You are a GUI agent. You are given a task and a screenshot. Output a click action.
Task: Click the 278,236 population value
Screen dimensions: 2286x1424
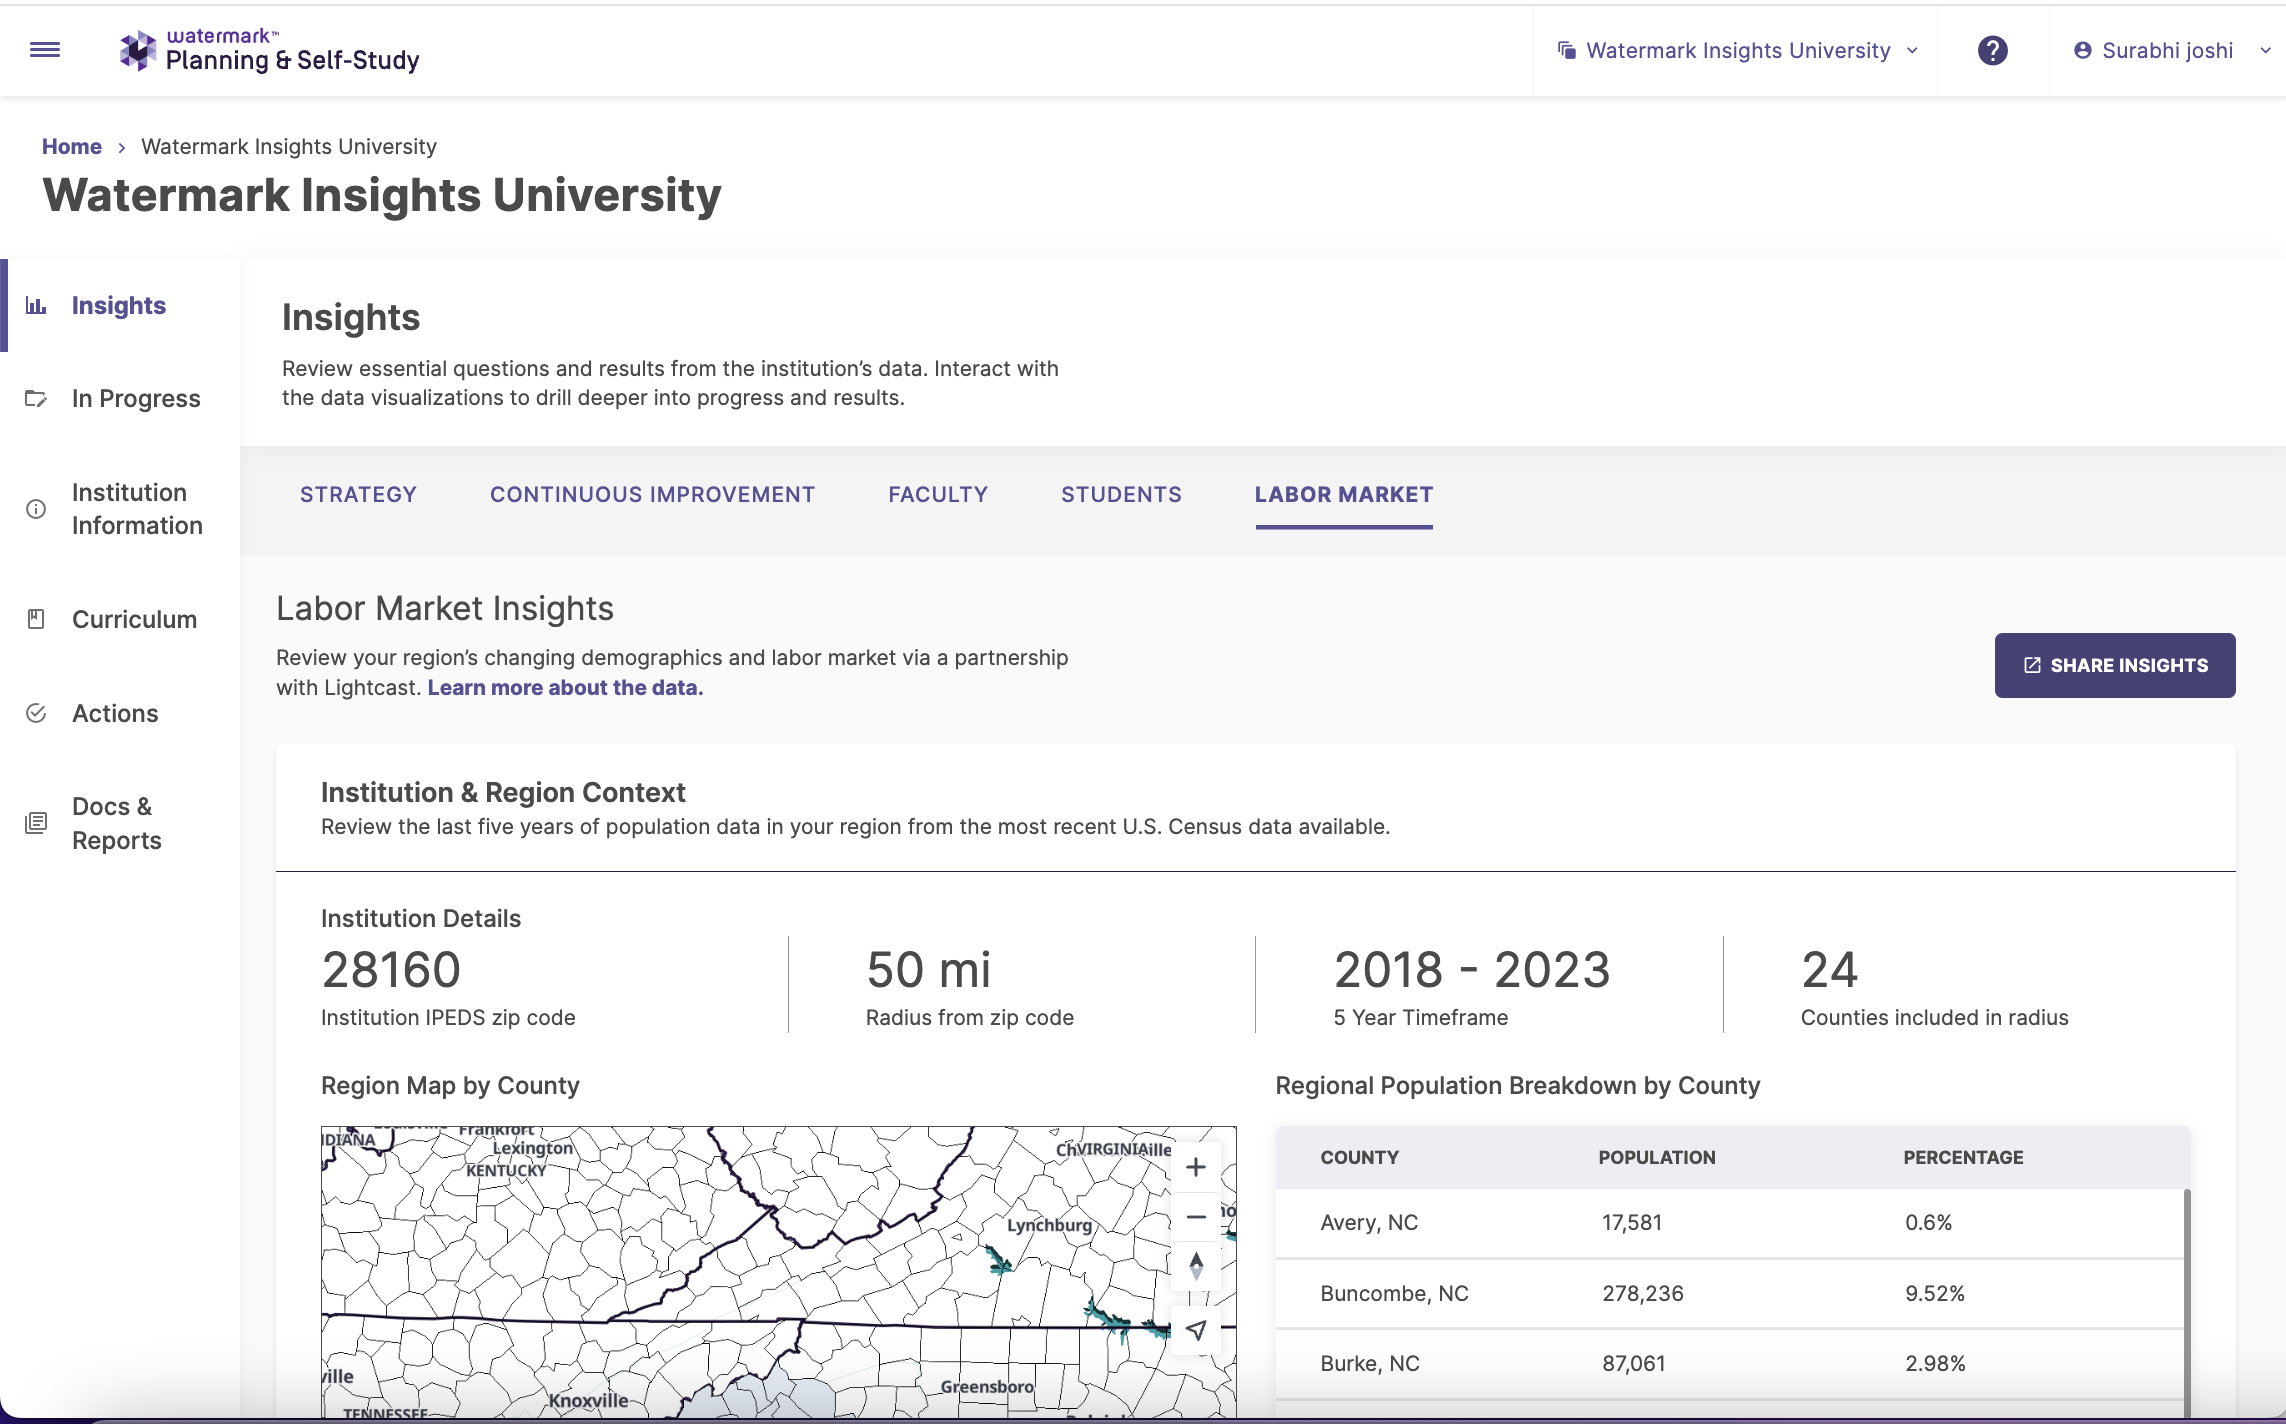[1643, 1294]
